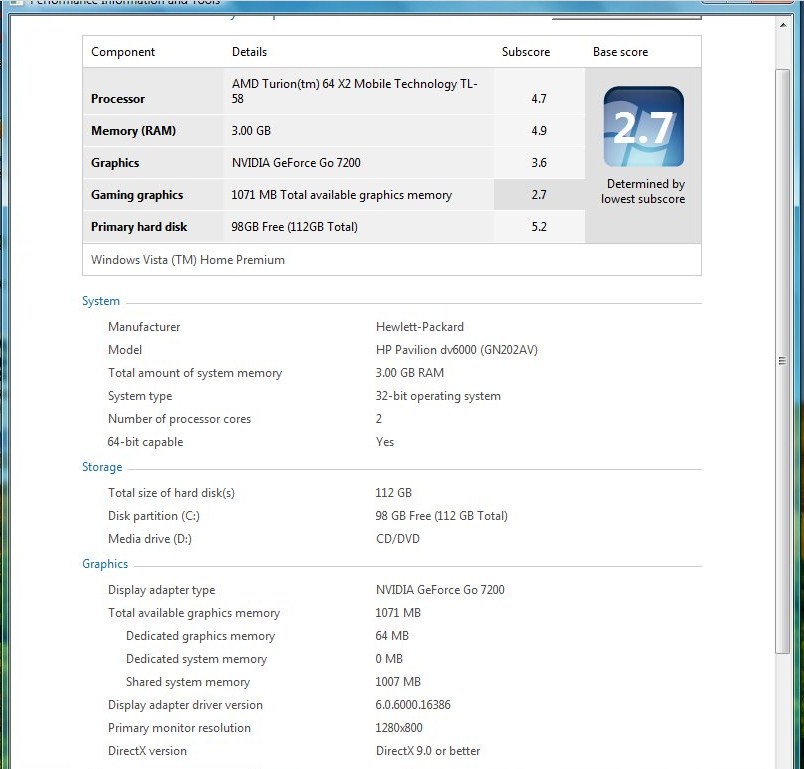Viewport: 804px width, 769px height.
Task: Click the 'Disk partition (C:)' label
Action: pyautogui.click(x=154, y=516)
